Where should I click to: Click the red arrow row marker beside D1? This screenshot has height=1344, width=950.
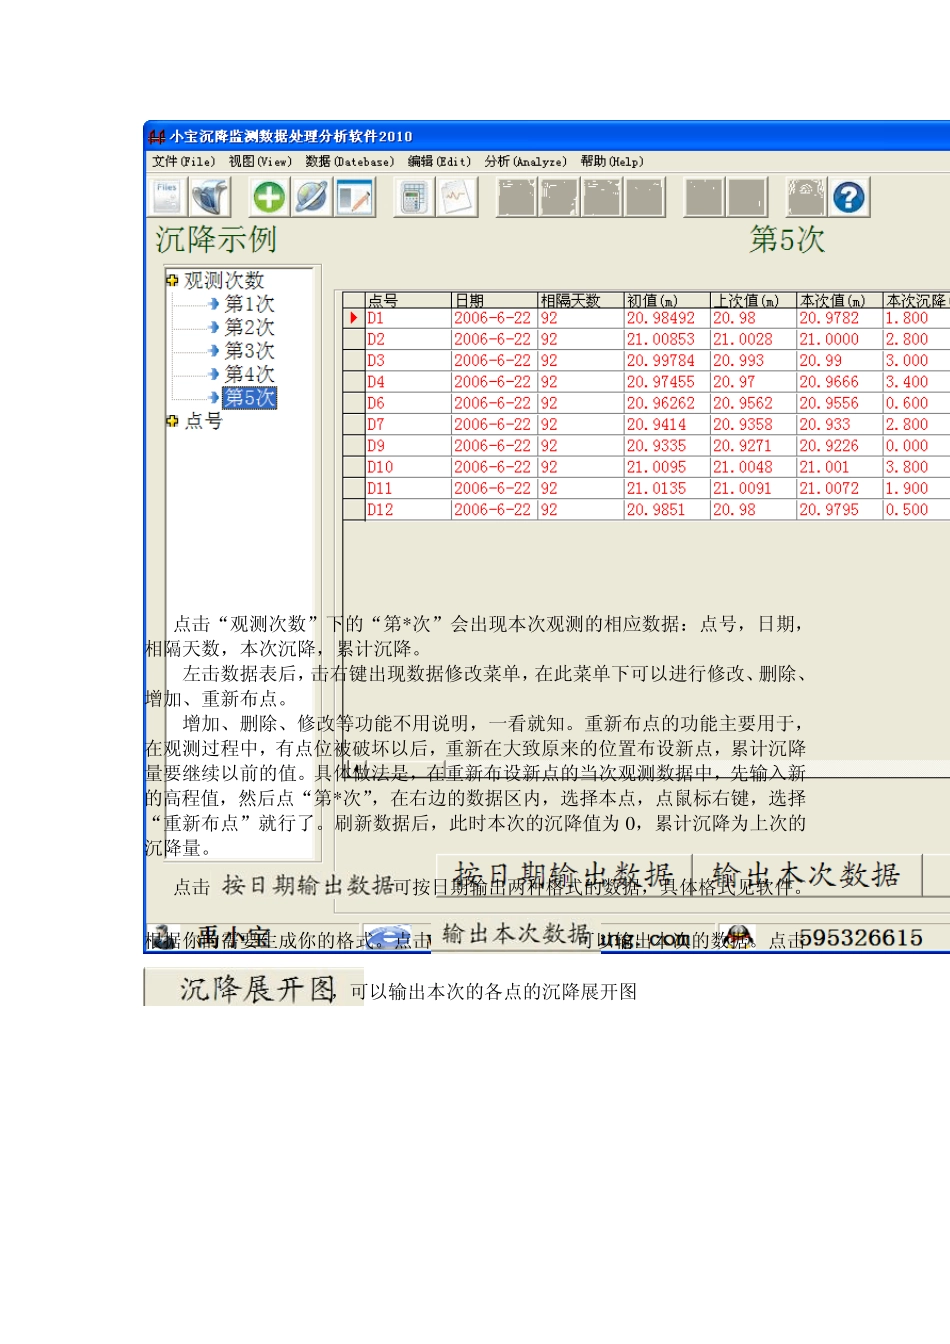click(354, 318)
